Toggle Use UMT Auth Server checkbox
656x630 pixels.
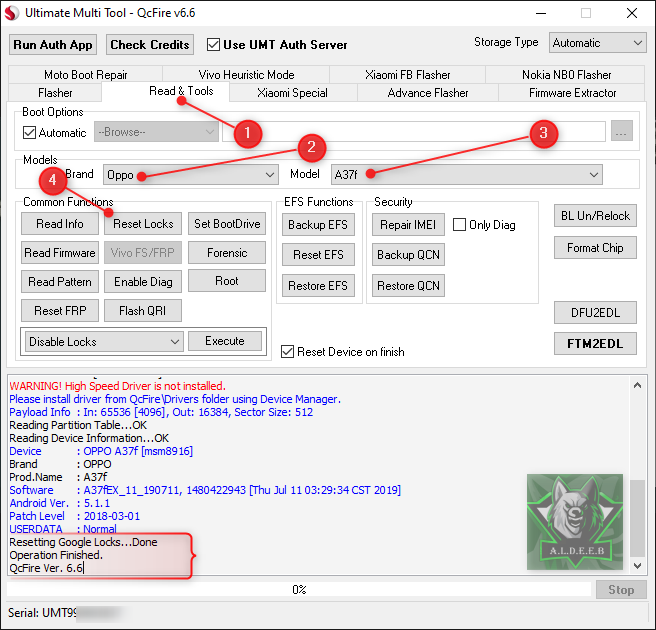213,45
